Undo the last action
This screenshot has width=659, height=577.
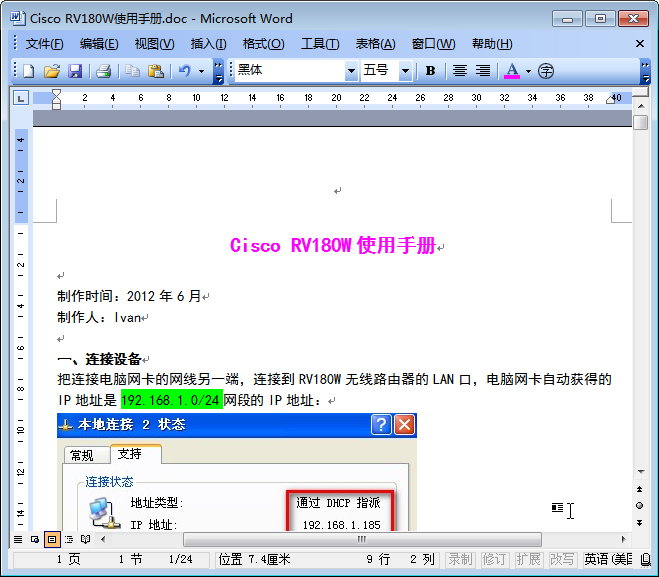pos(185,71)
